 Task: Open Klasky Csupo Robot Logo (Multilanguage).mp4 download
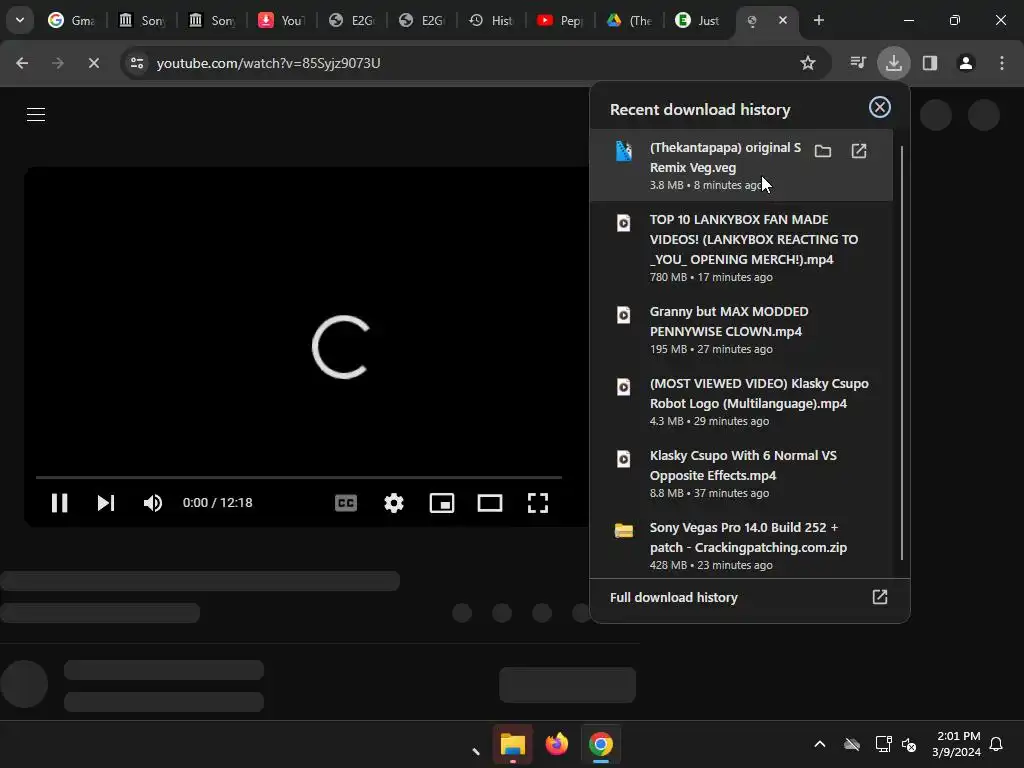(741, 401)
